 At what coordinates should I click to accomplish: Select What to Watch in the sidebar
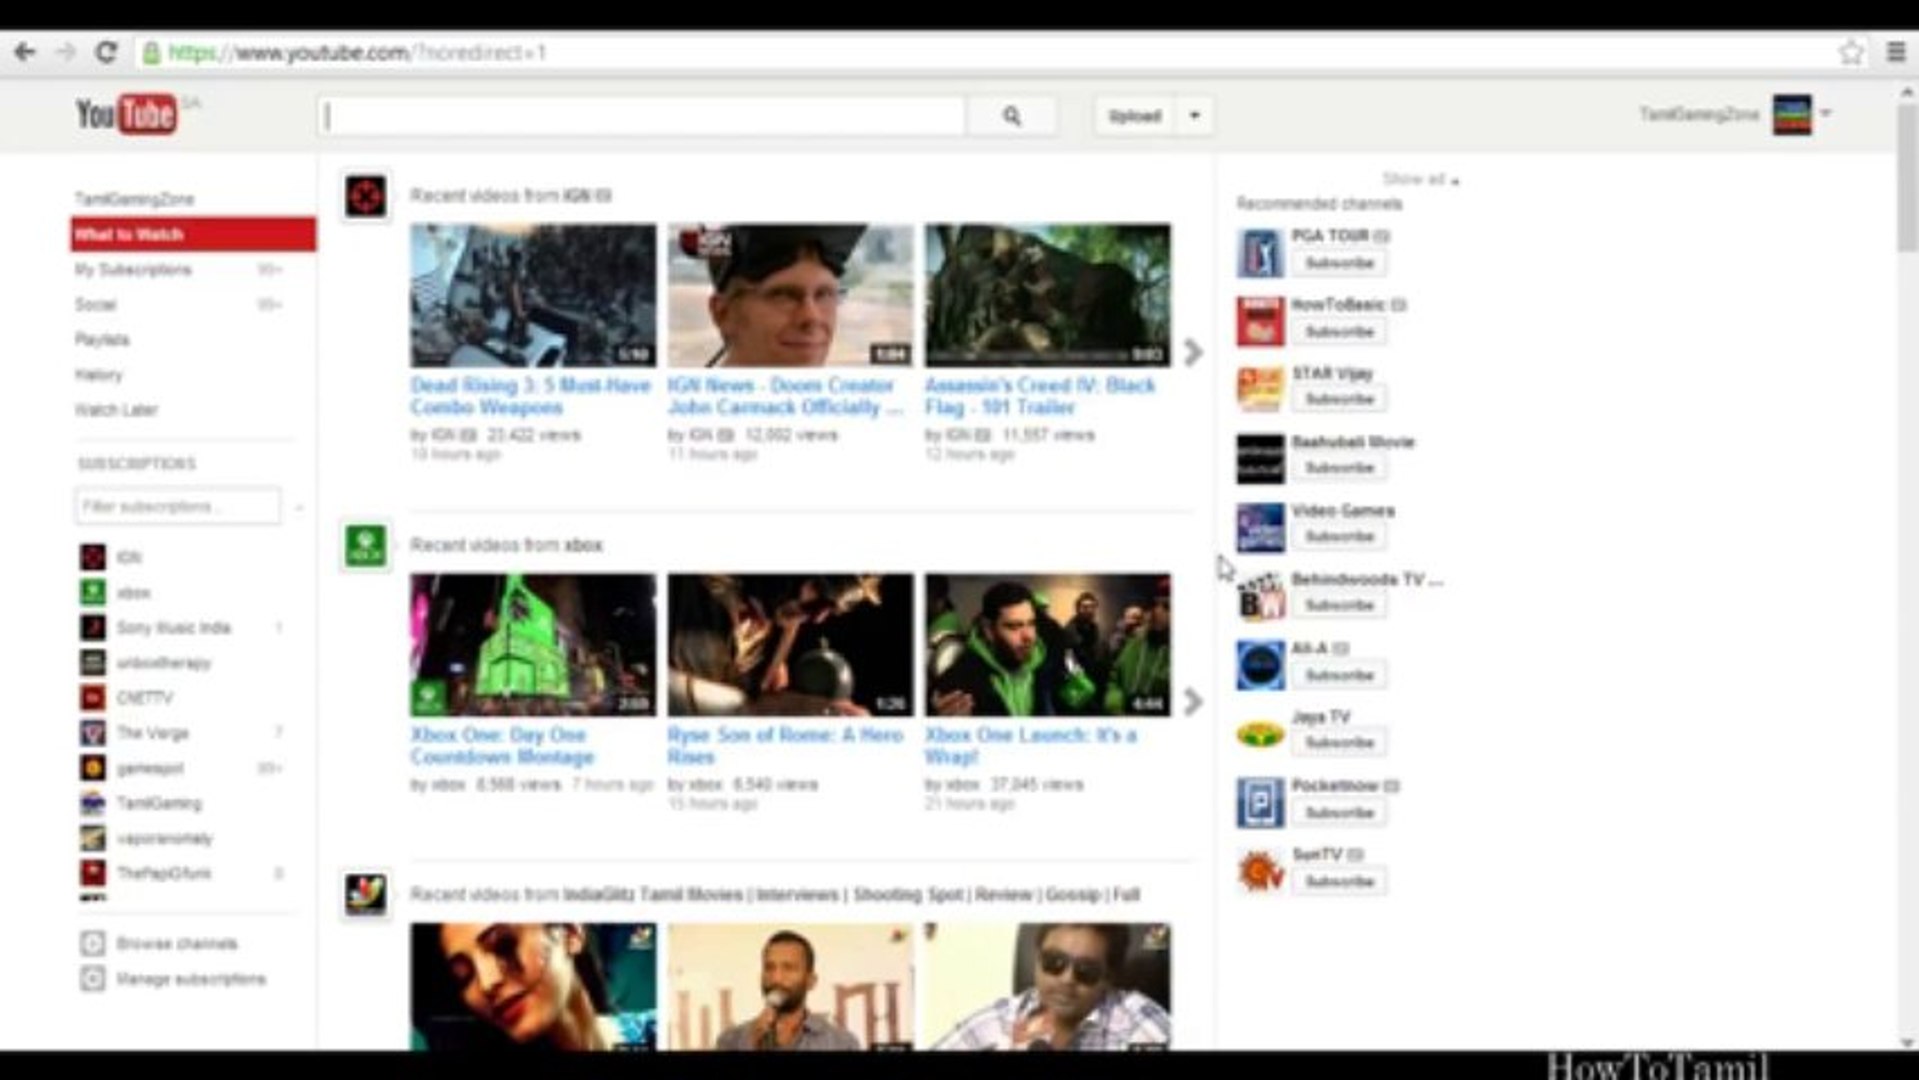coord(193,234)
